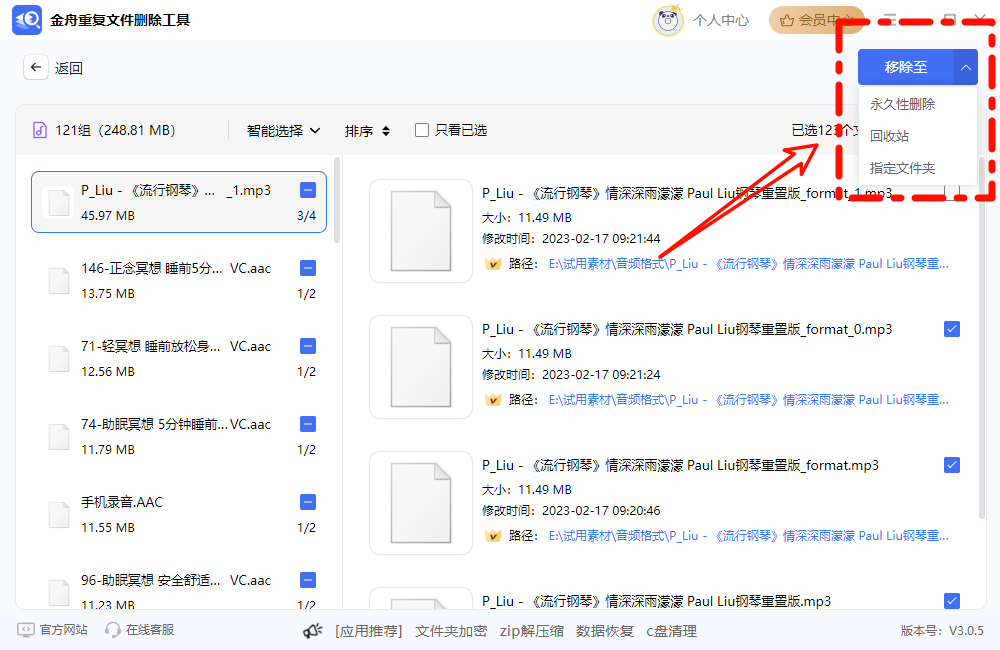1000x650 pixels.
Task: Choose 指定文件夹 from the menu
Action: click(902, 168)
